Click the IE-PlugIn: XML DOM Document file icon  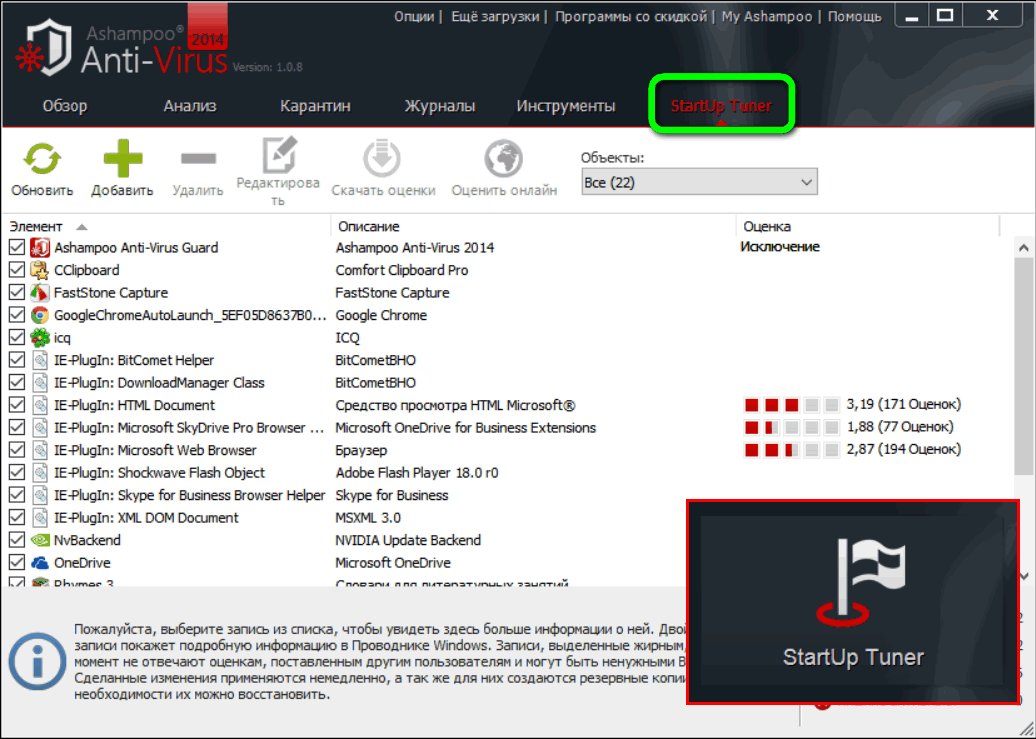click(40, 518)
